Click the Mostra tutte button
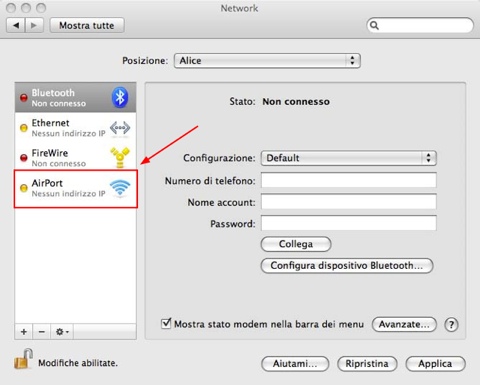 point(87,25)
